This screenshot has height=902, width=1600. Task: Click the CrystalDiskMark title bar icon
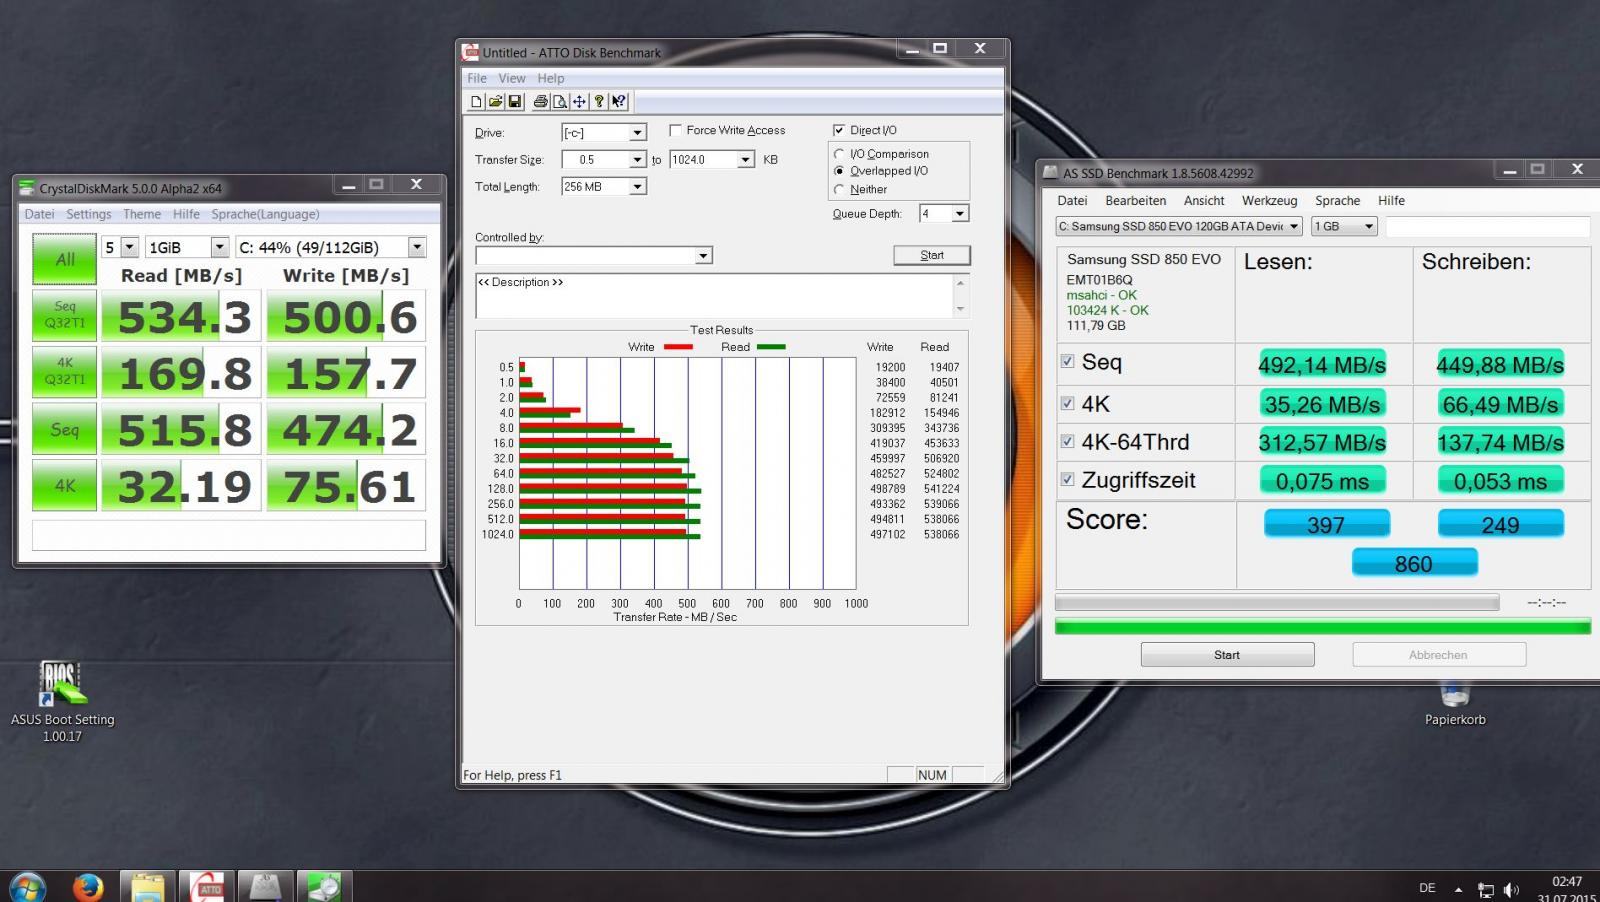(x=26, y=187)
